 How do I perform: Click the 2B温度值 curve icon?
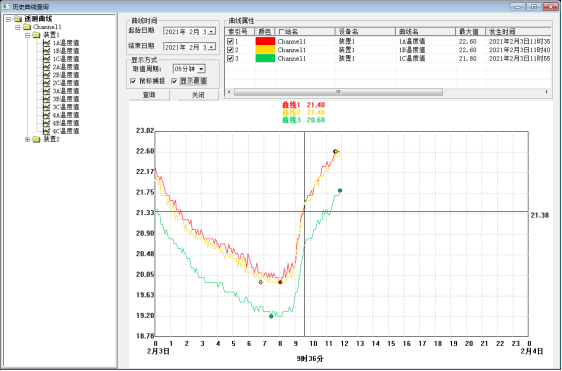(47, 75)
